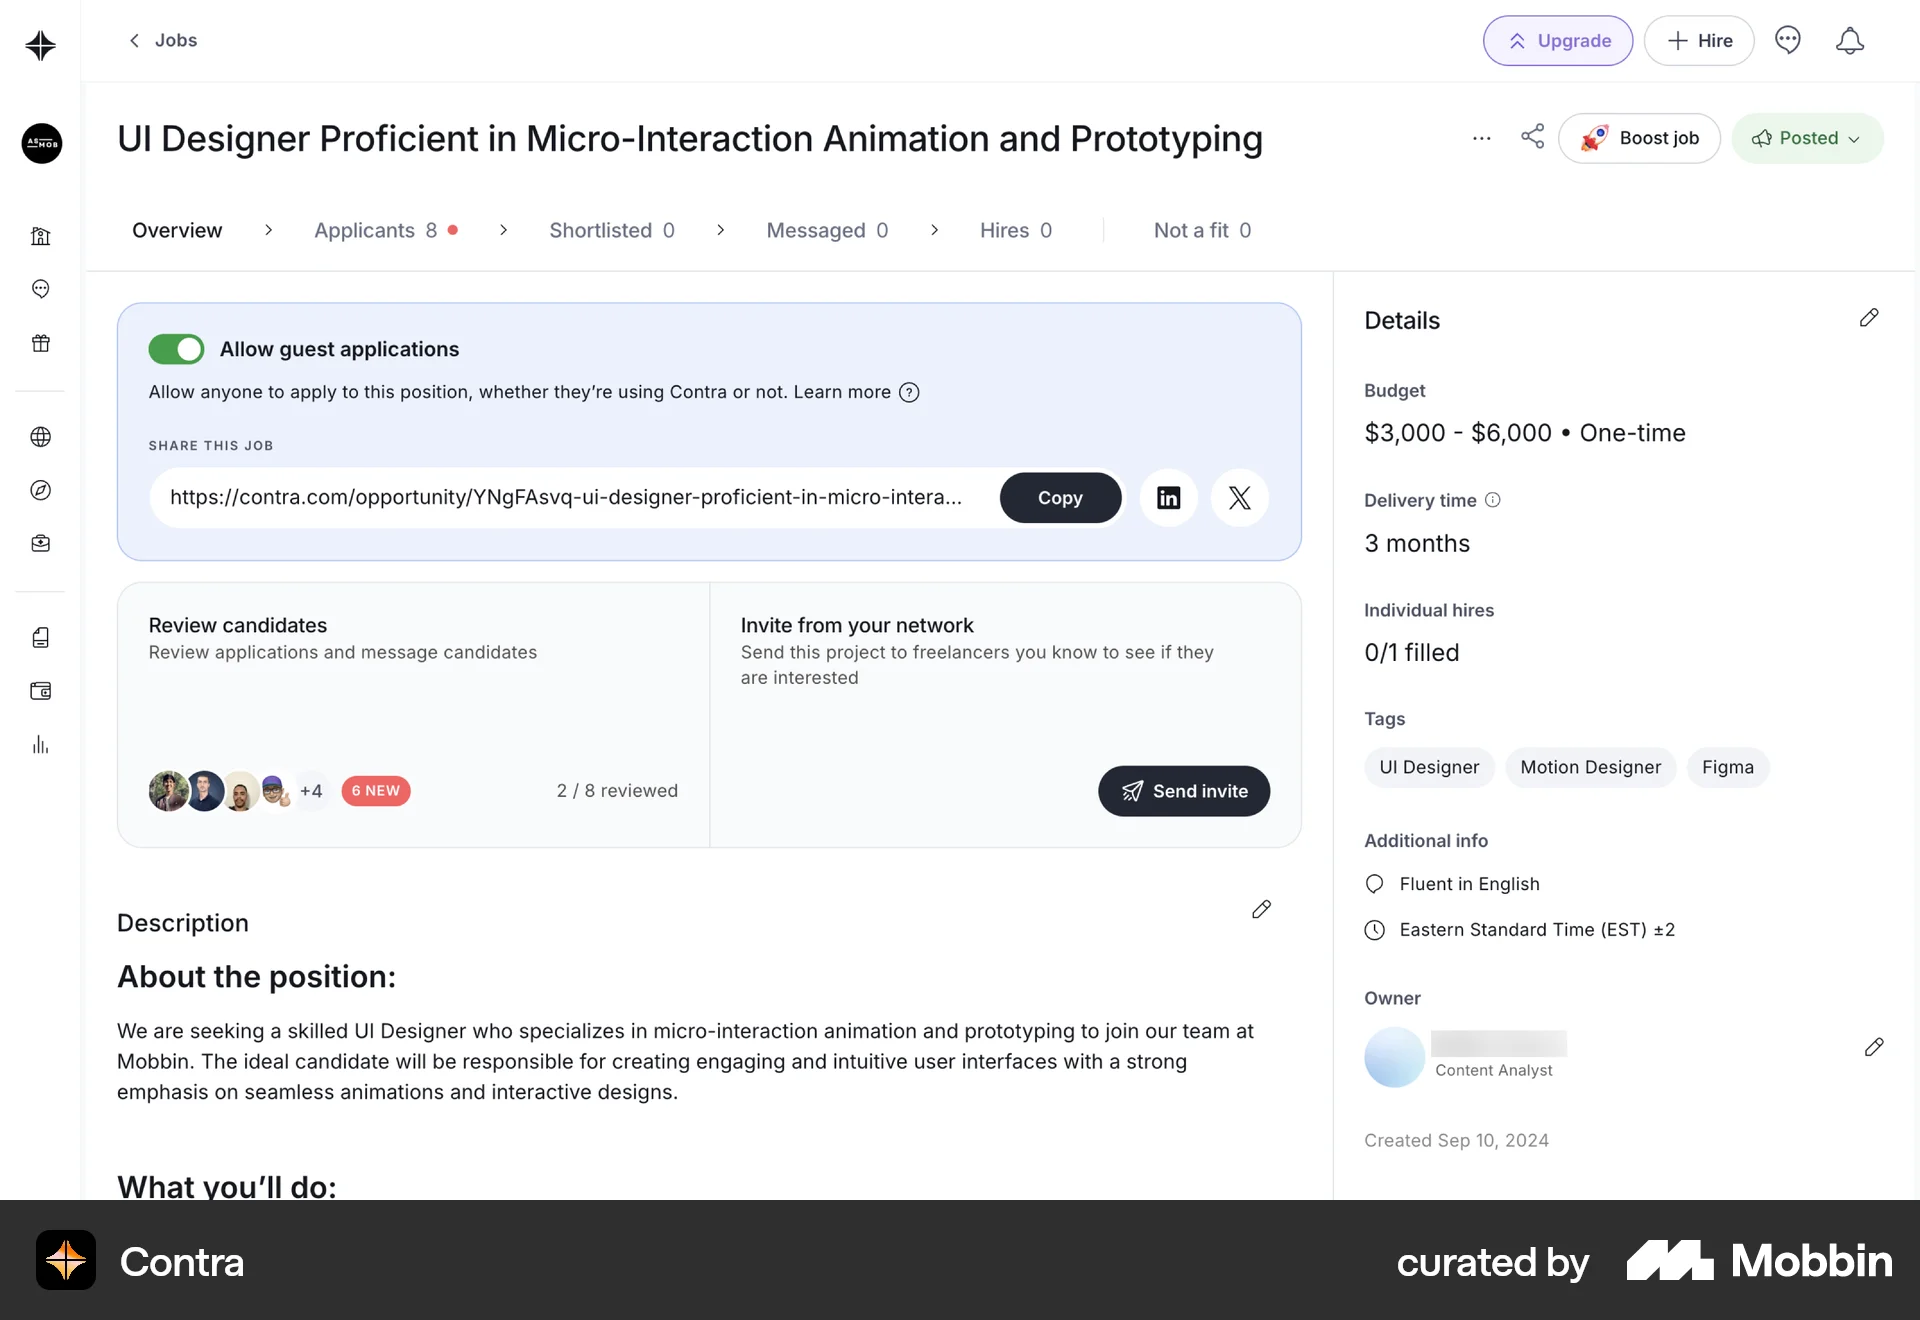Click the compass discover sidebar icon
This screenshot has height=1320, width=1920.
[x=40, y=490]
